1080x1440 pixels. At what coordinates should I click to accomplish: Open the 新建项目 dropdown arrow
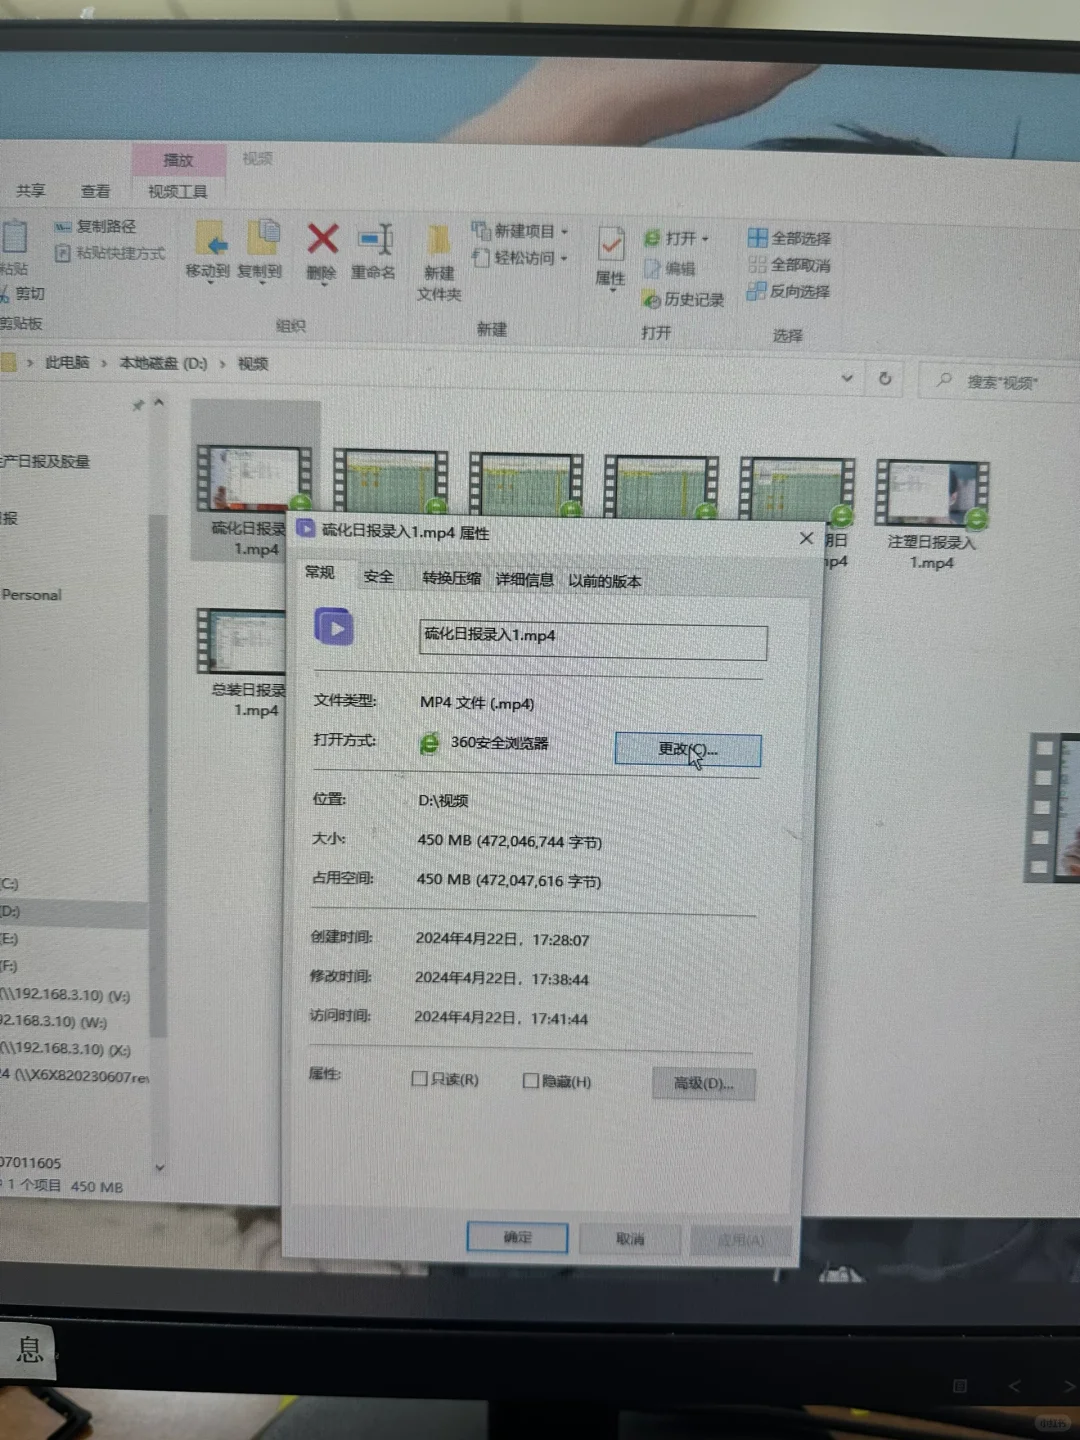coord(562,232)
